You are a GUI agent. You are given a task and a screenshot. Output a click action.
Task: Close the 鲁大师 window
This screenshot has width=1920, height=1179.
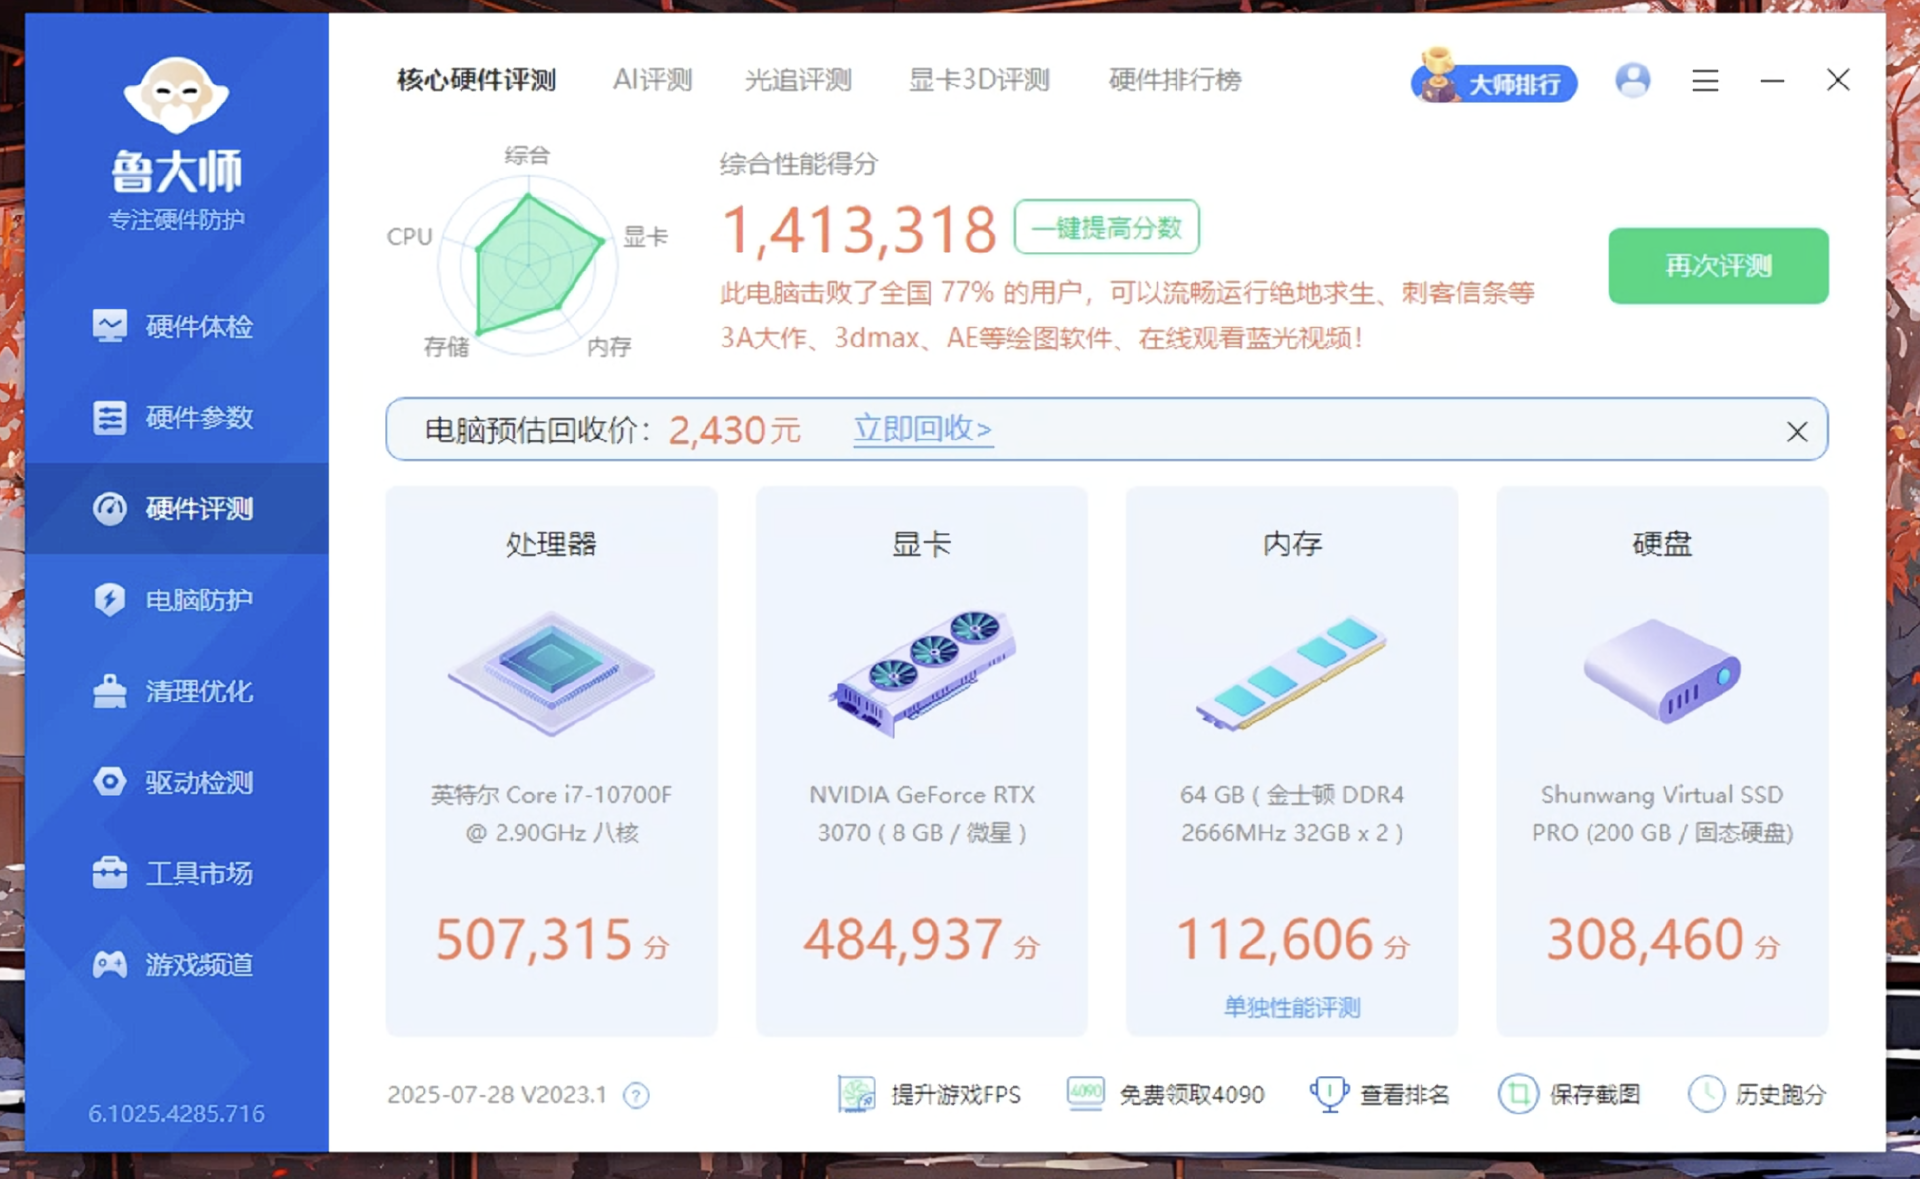coord(1838,80)
